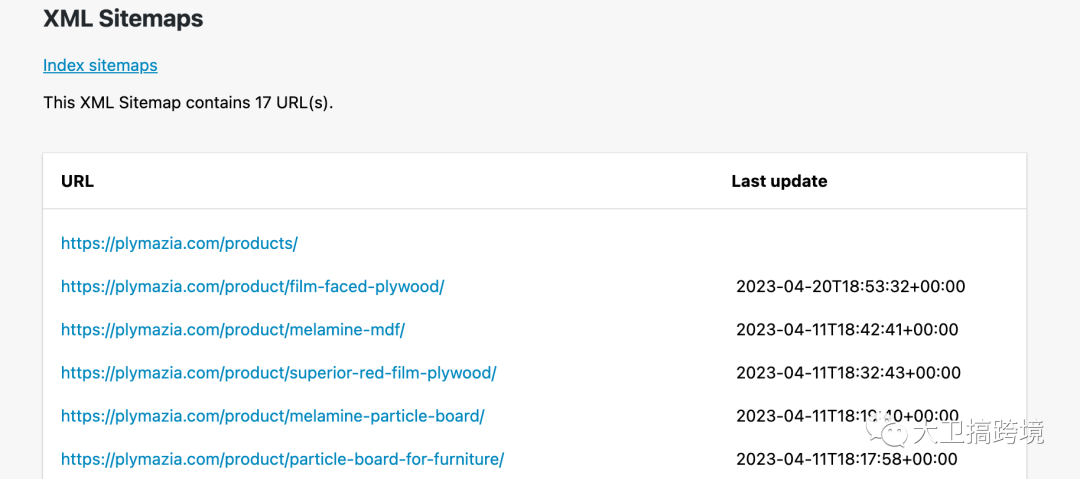Open the Index sitemaps link

point(100,66)
